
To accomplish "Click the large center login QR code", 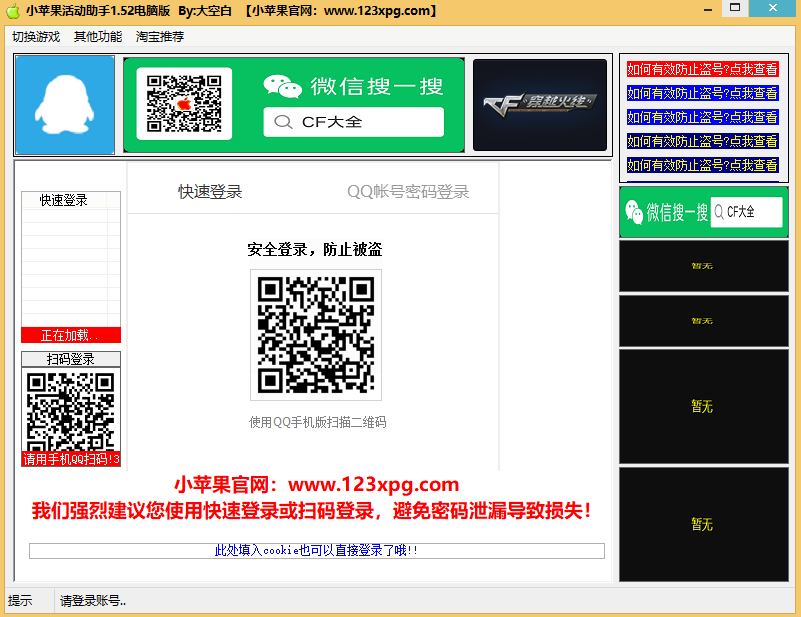I will pos(316,335).
